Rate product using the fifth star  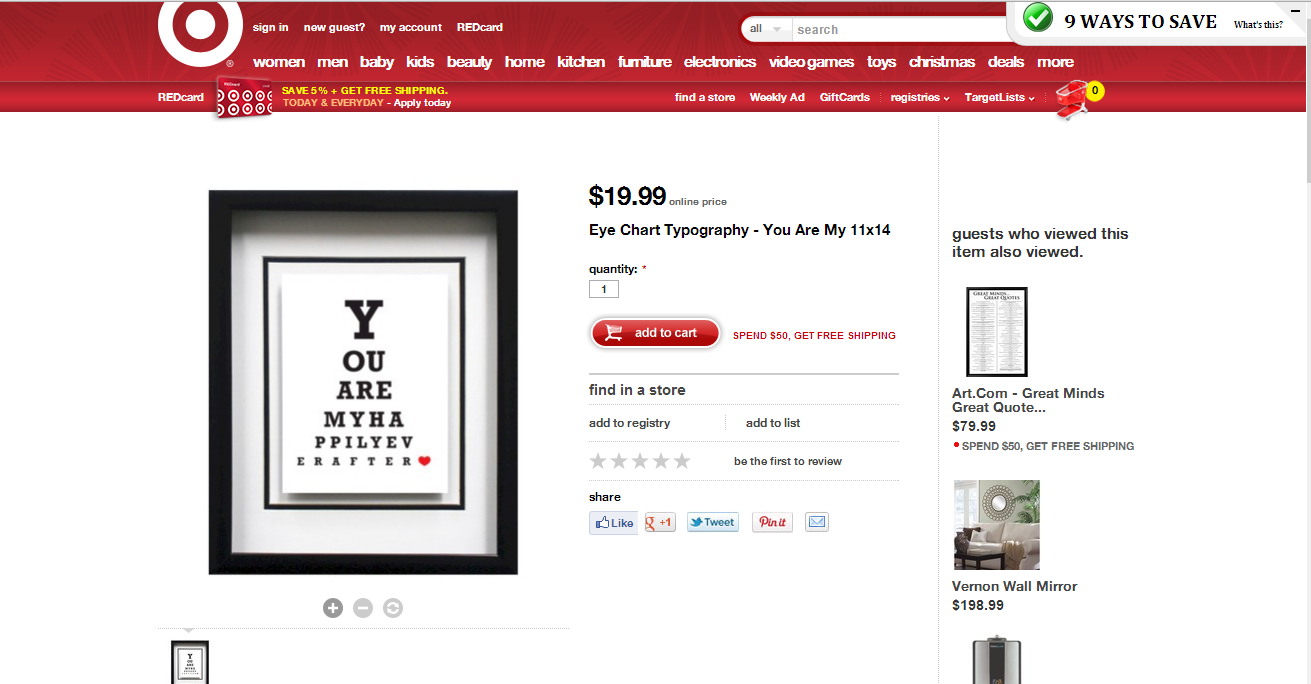682,461
